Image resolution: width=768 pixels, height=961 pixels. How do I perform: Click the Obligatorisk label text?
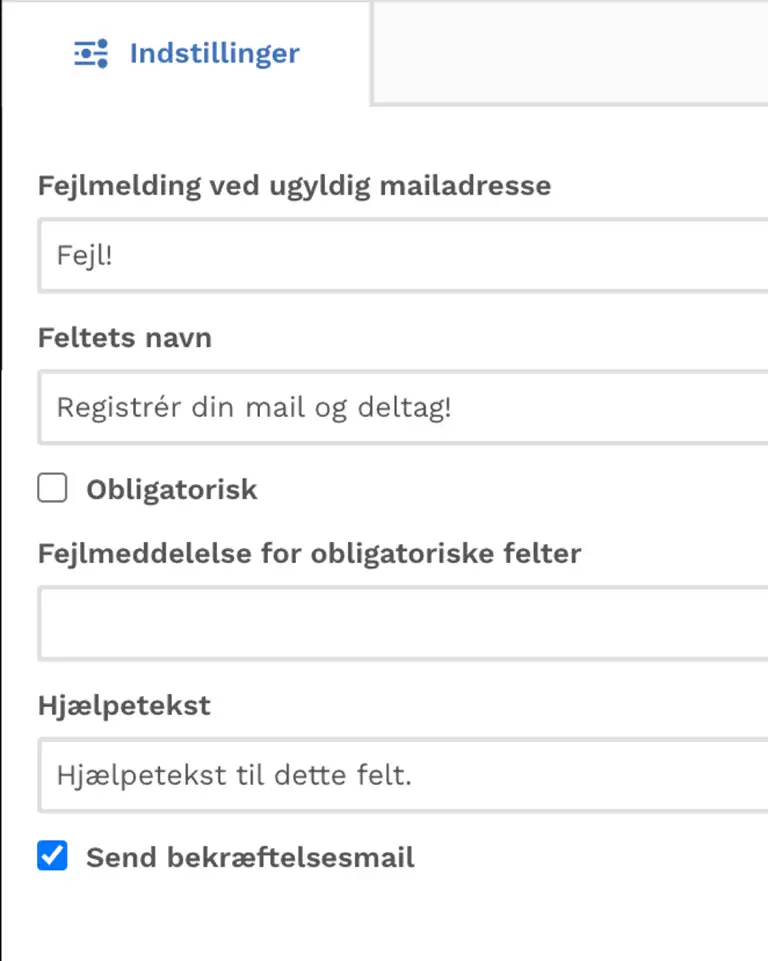coord(172,490)
